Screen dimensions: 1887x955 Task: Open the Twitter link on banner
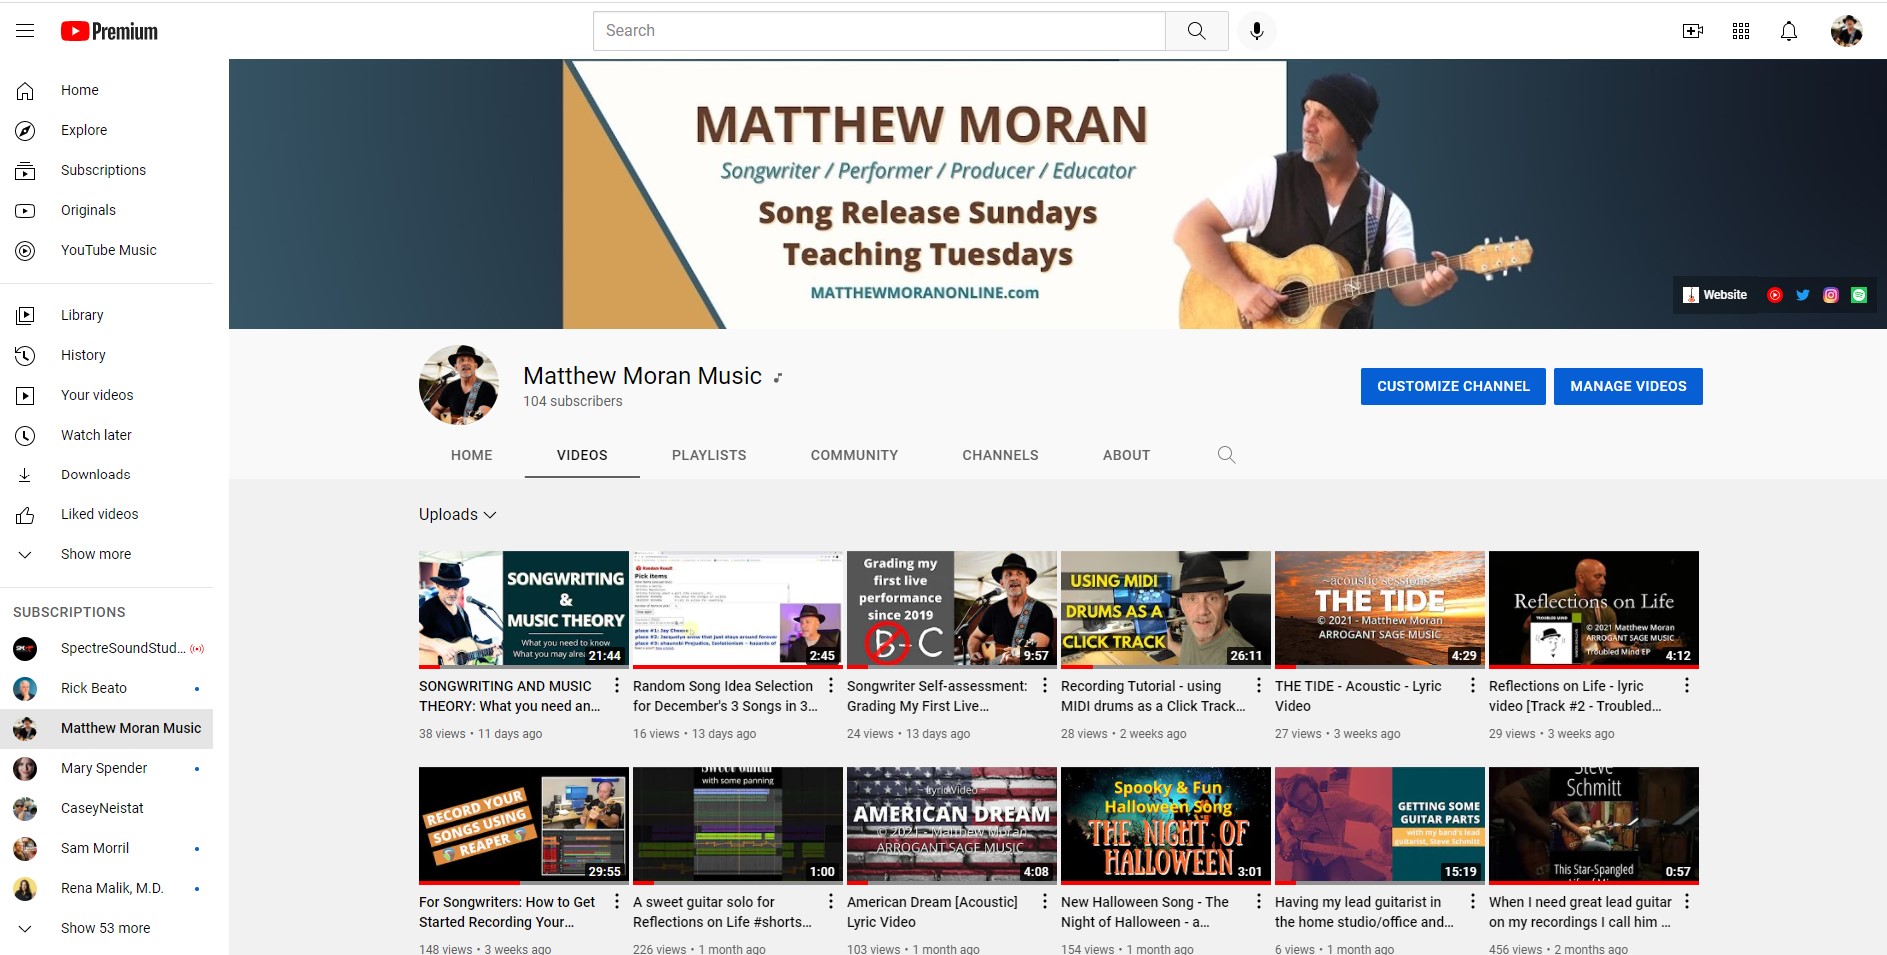point(1803,295)
